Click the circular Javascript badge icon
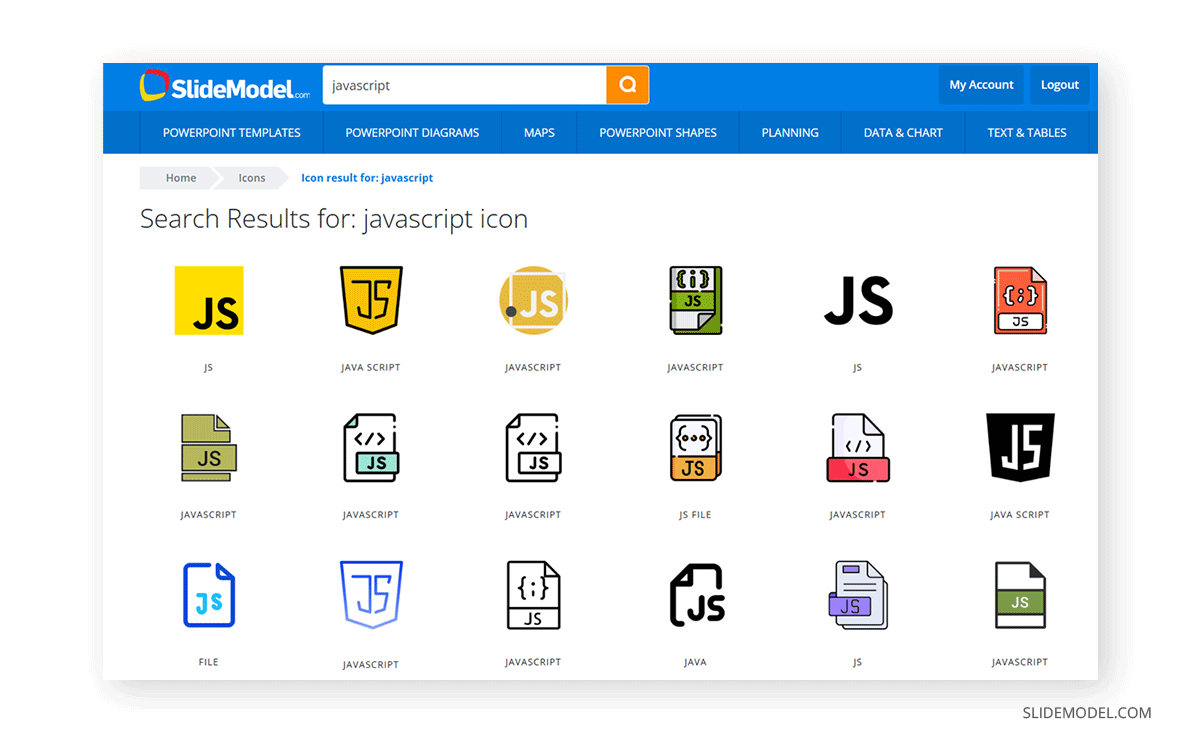This screenshot has width=1200, height=743. click(533, 300)
